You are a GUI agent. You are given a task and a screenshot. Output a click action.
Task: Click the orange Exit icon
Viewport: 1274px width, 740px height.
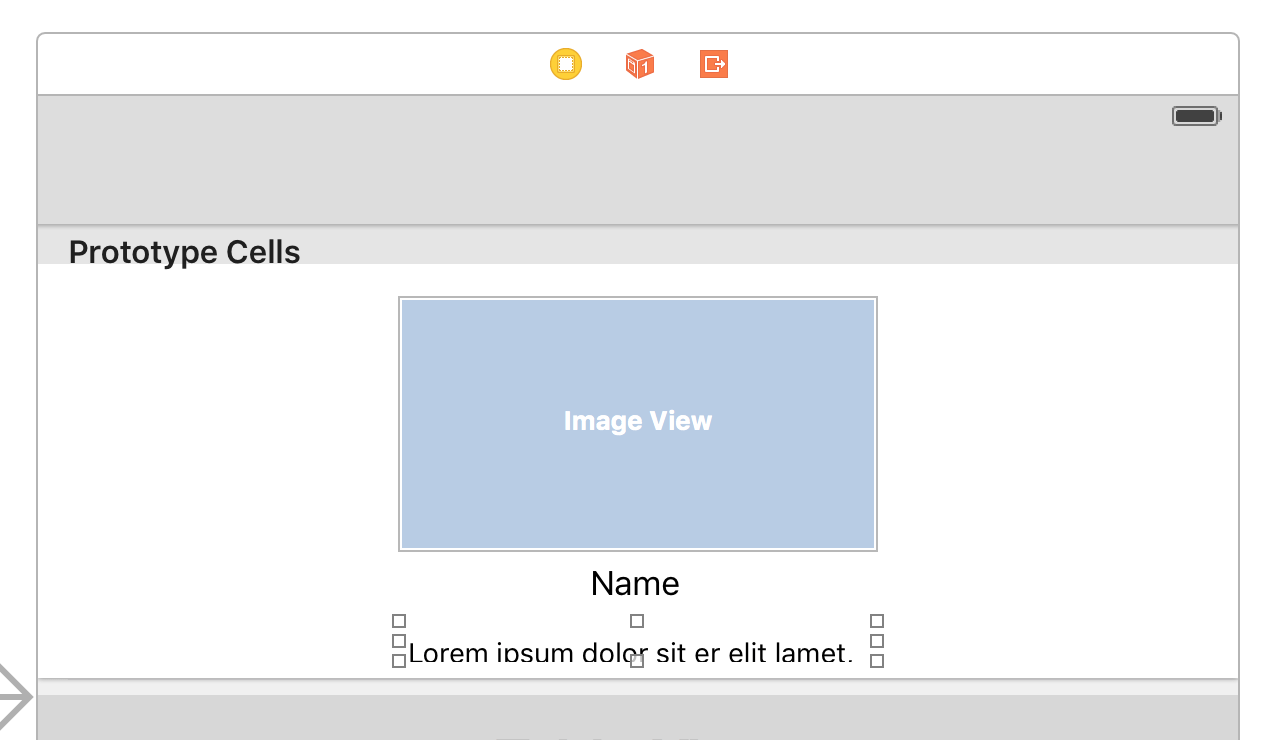click(x=714, y=64)
